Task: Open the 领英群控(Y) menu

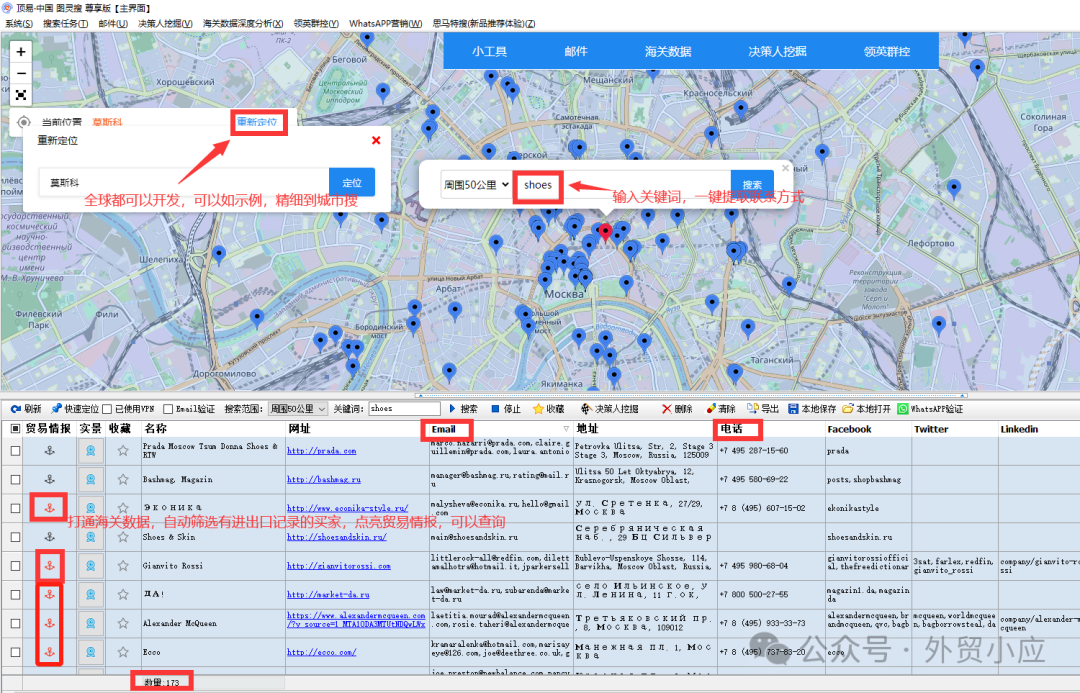Action: point(316,23)
